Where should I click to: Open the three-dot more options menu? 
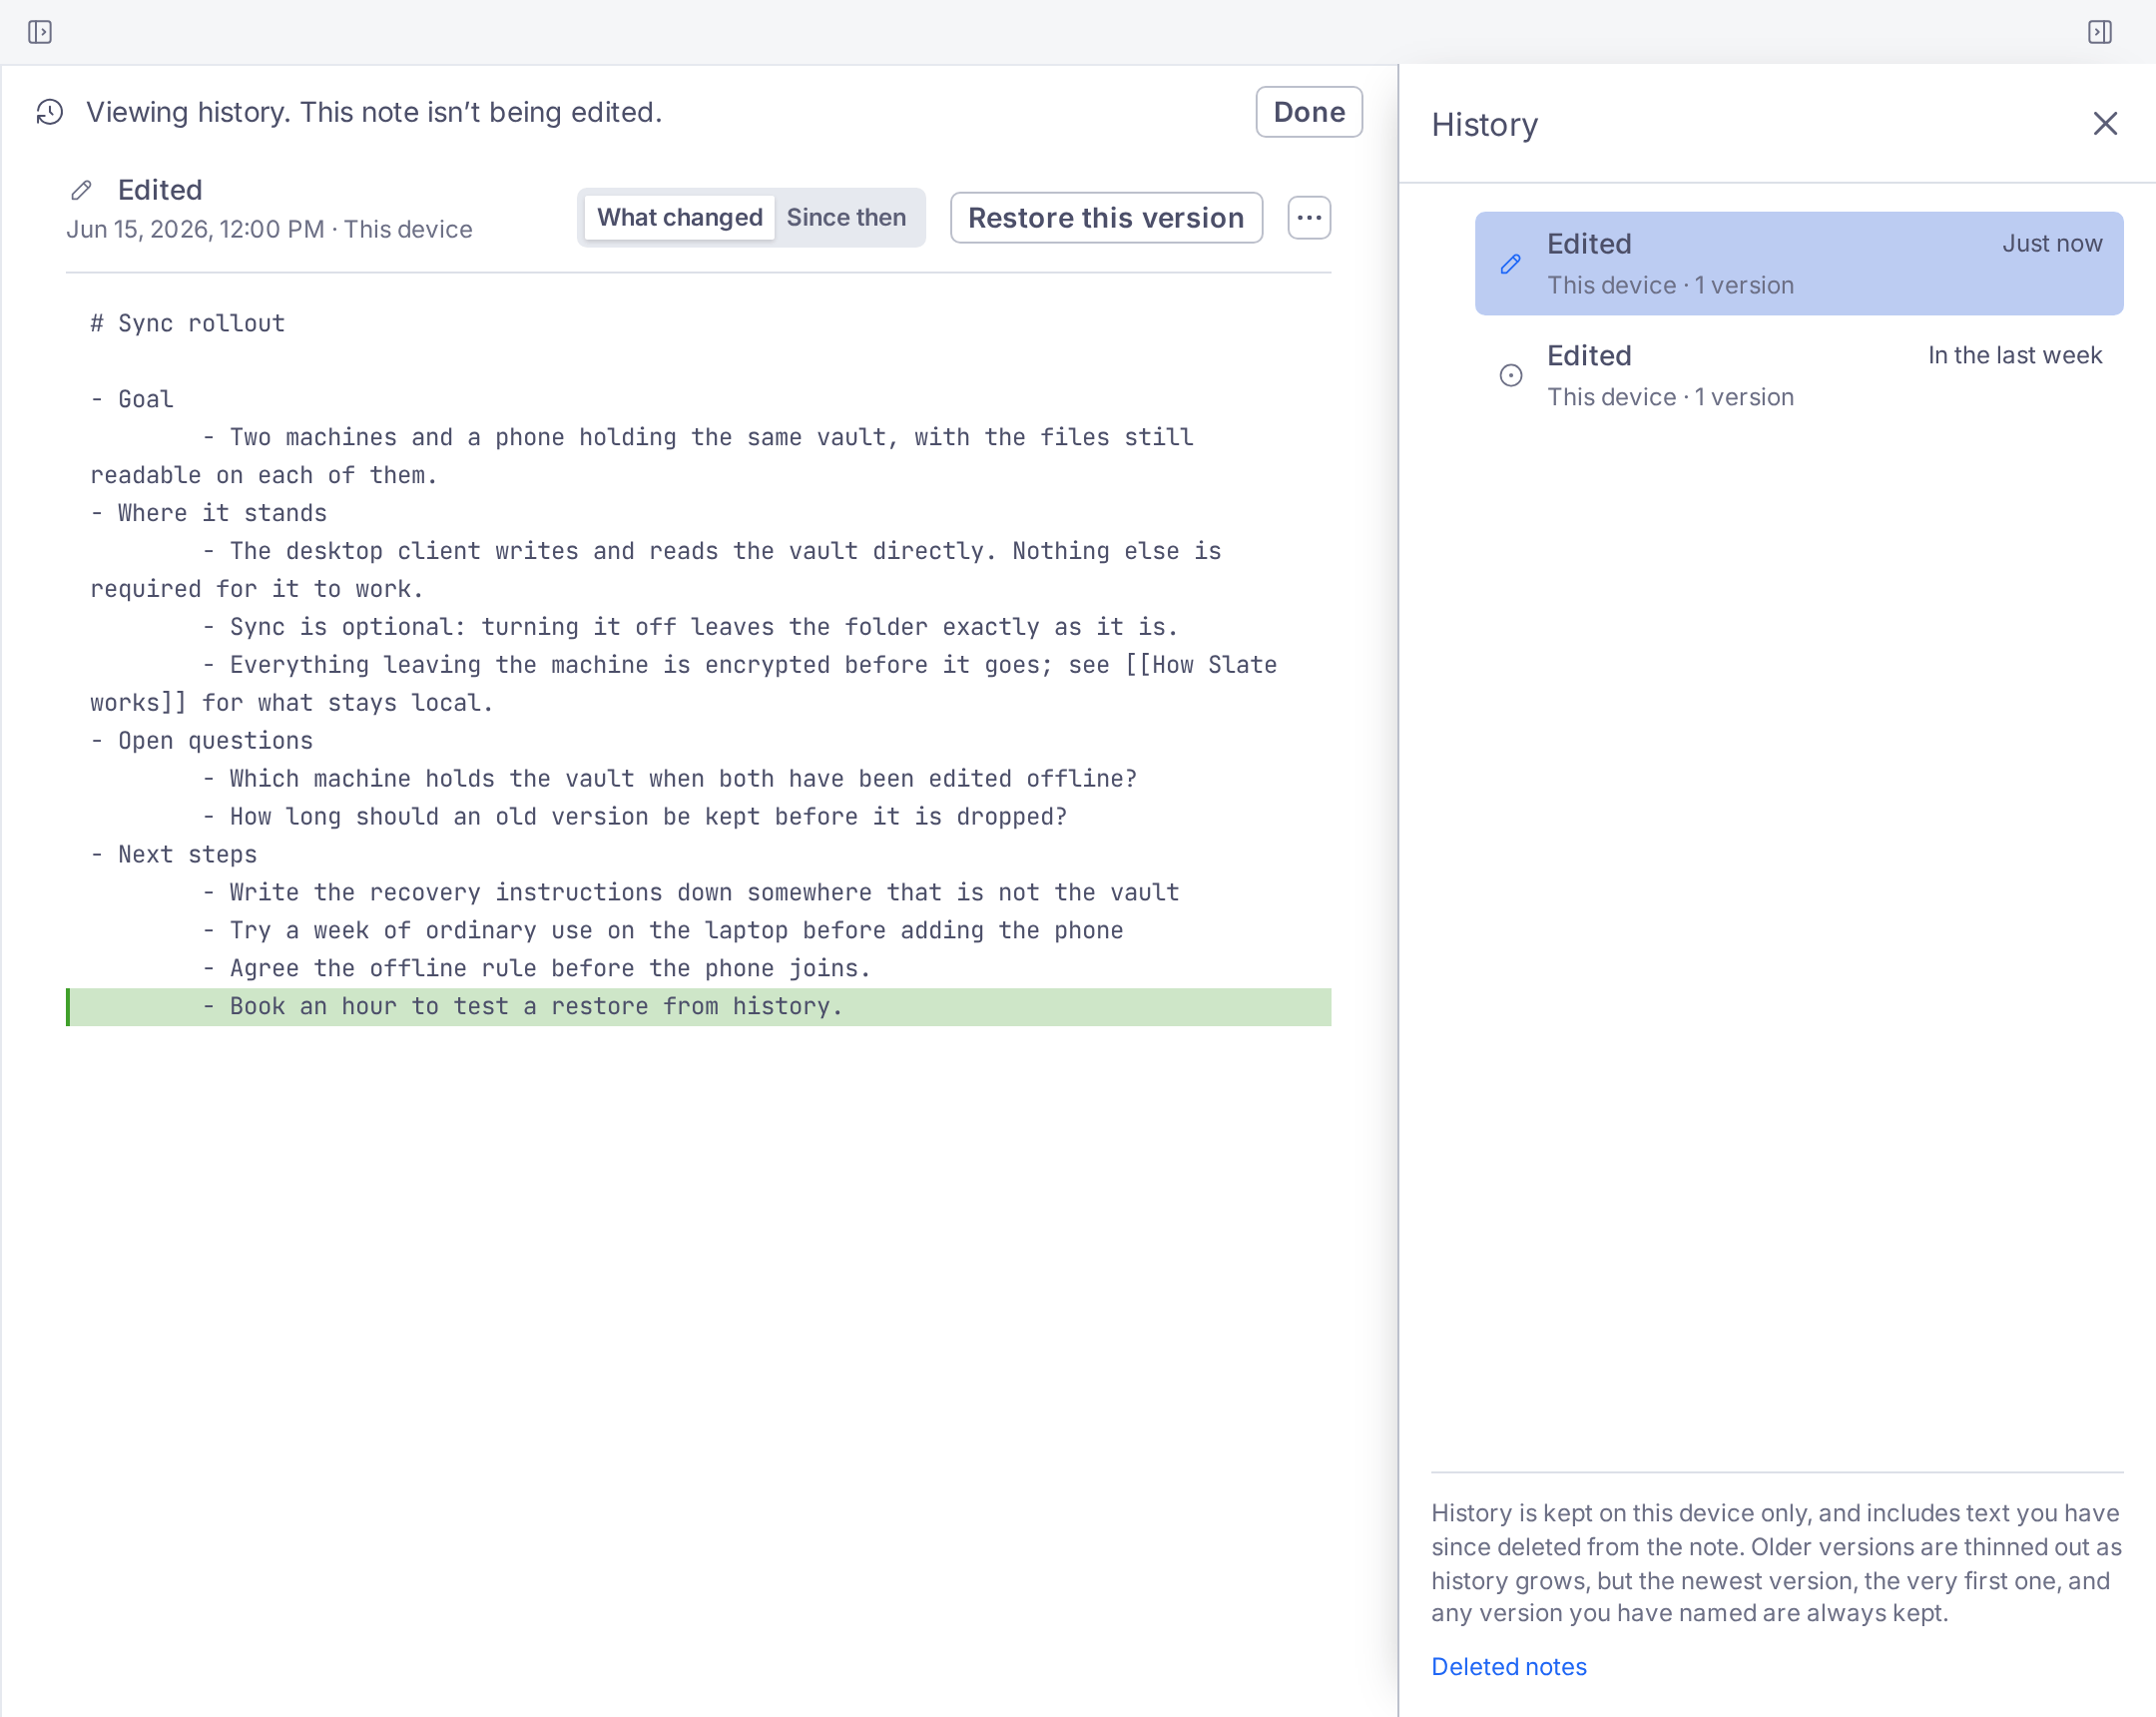click(x=1309, y=217)
